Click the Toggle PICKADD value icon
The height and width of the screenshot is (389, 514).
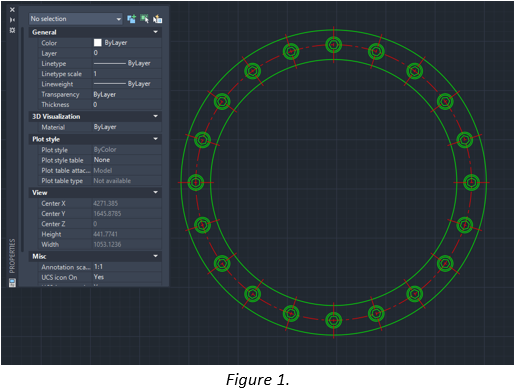131,19
